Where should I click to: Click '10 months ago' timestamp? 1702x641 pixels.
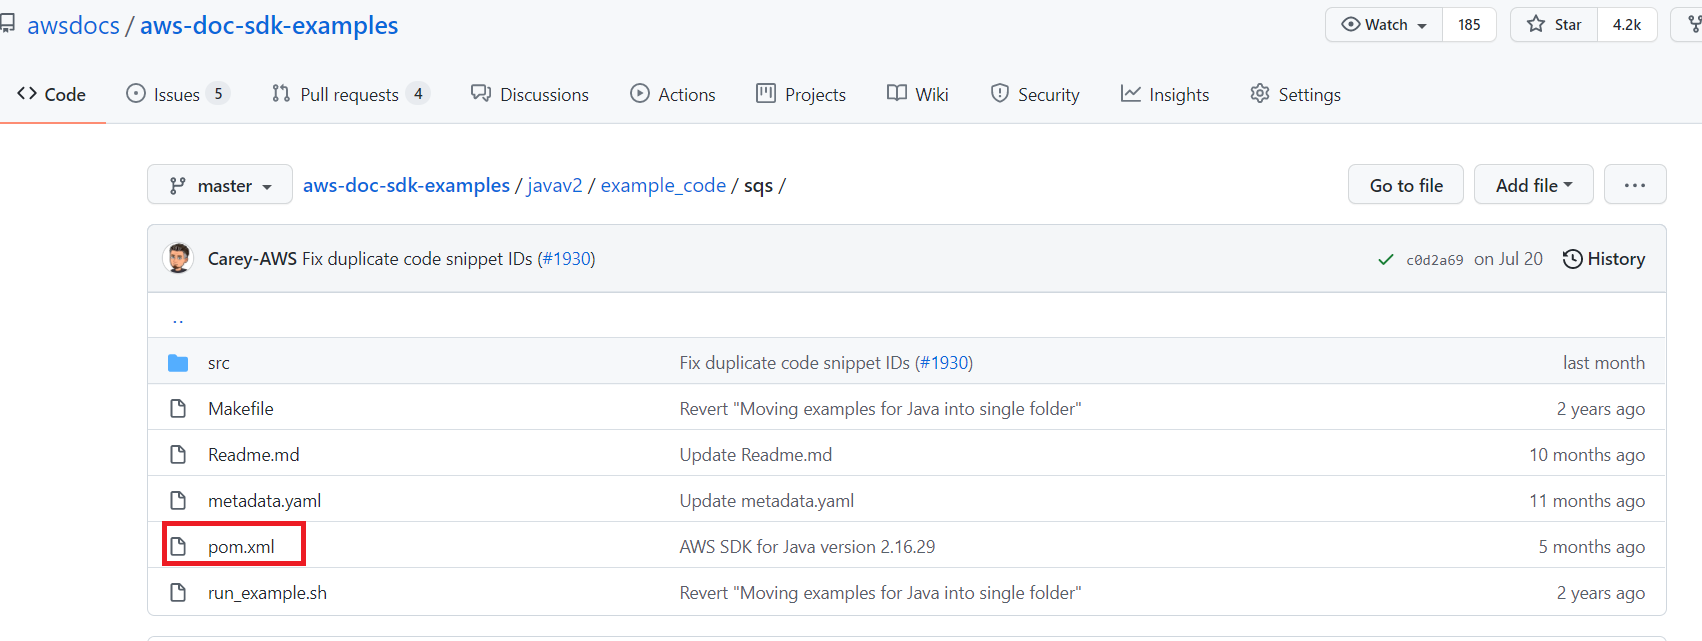click(x=1587, y=455)
